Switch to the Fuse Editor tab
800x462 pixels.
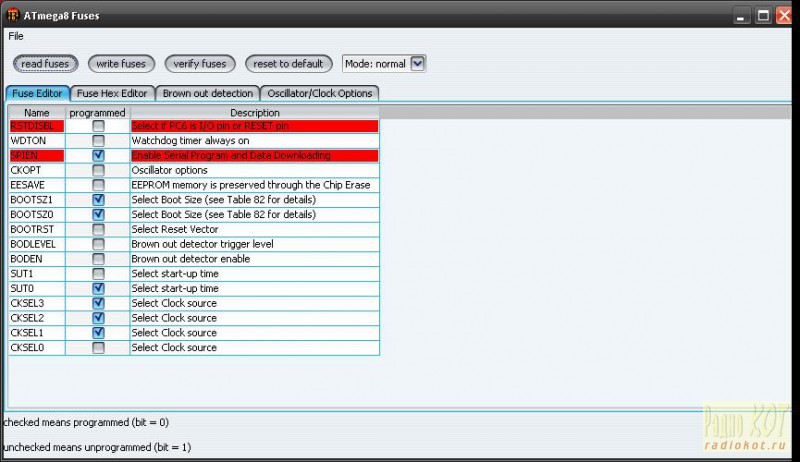click(x=37, y=93)
